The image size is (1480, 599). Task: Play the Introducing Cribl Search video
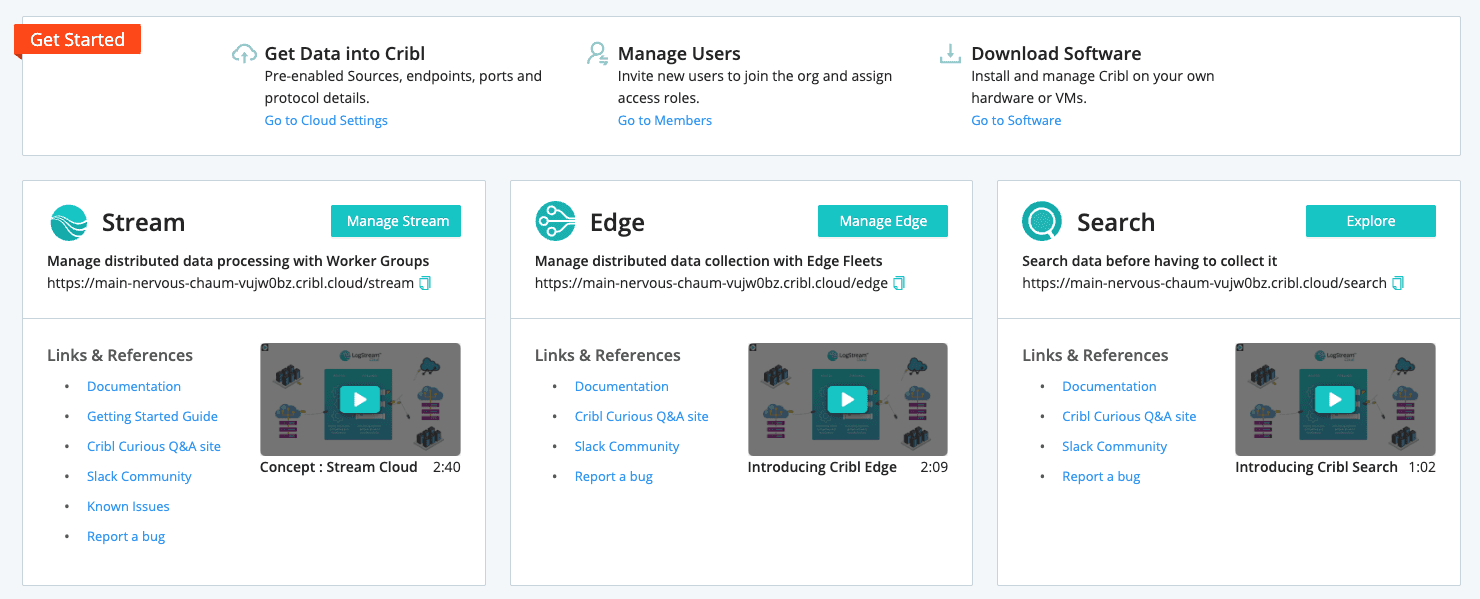1335,400
